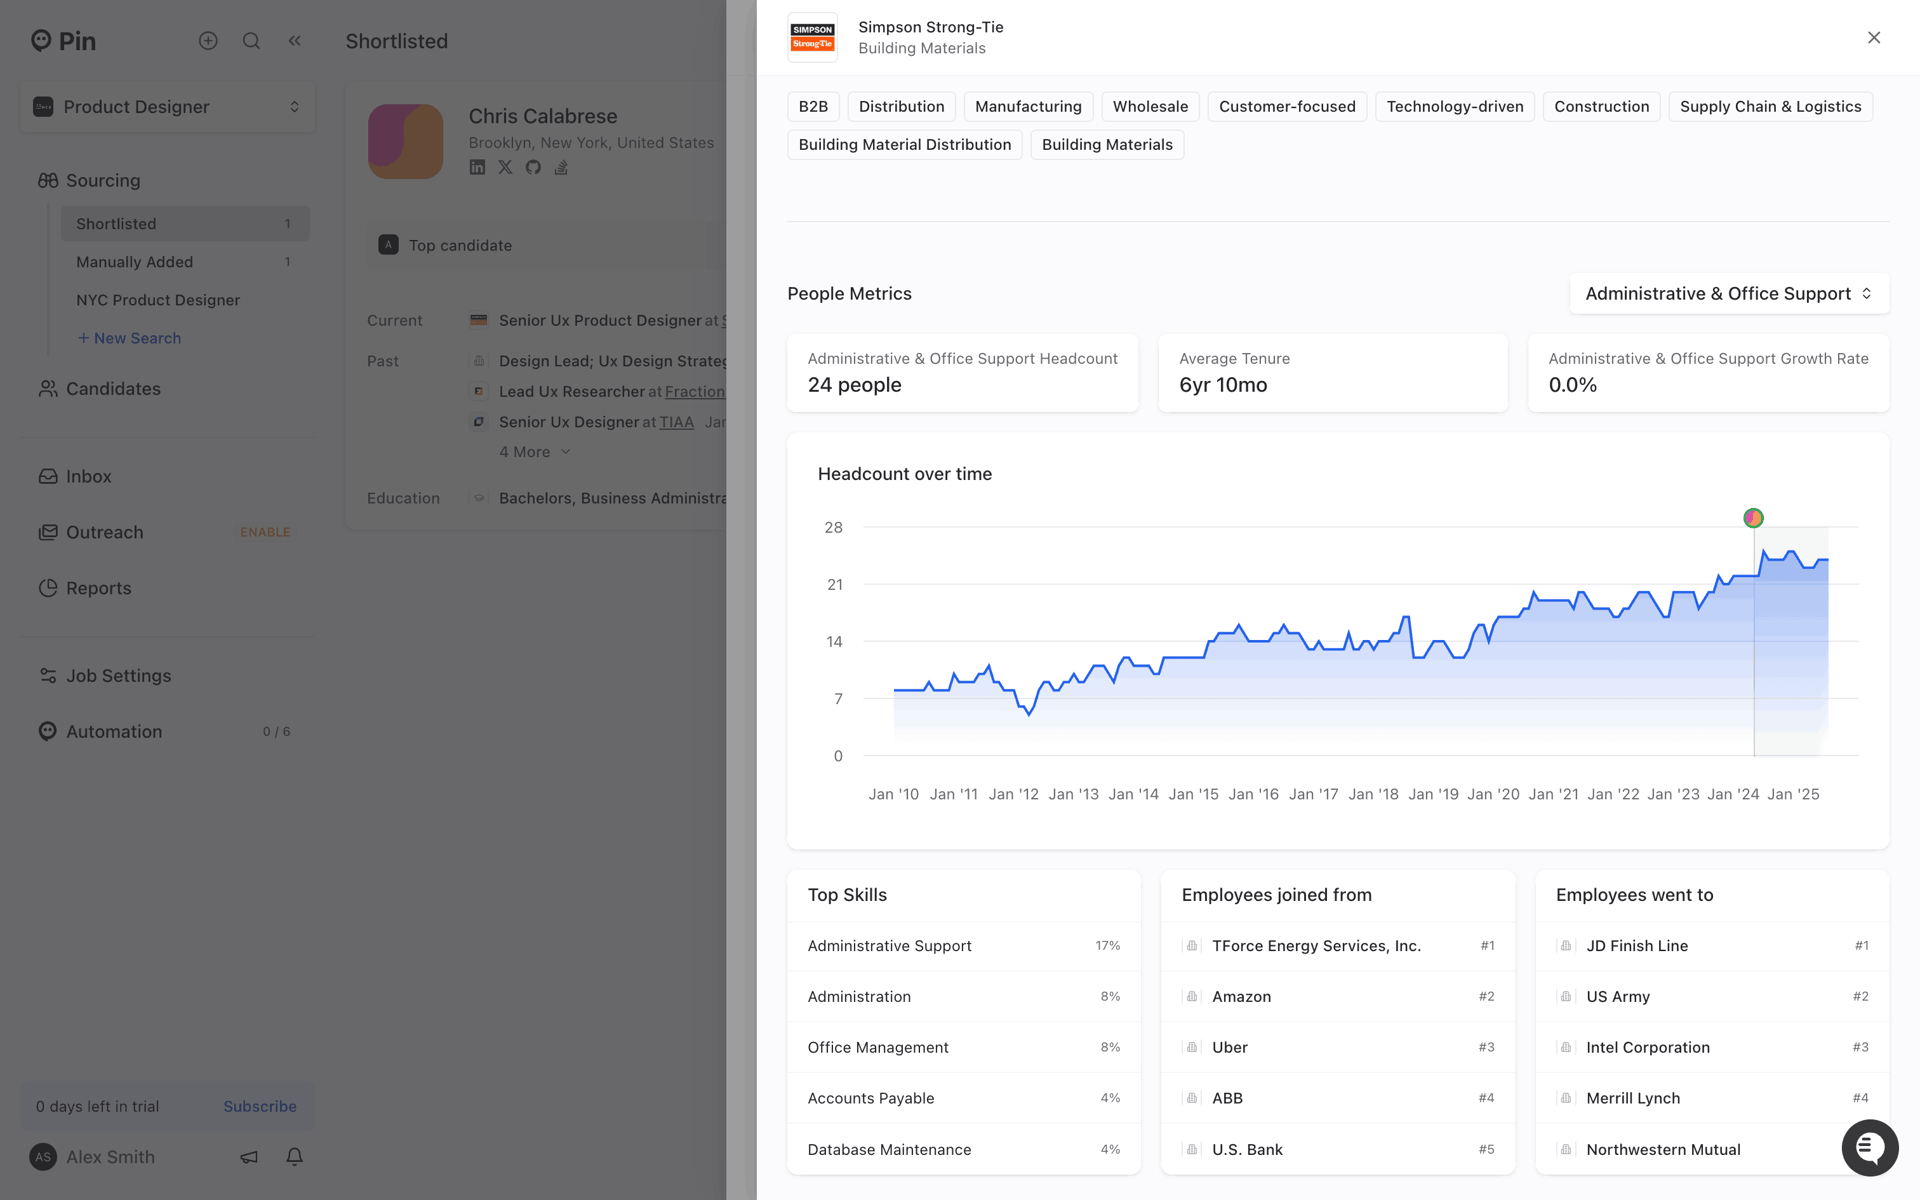Expand 4 More past positions
This screenshot has height=1200, width=1920.
click(x=535, y=452)
